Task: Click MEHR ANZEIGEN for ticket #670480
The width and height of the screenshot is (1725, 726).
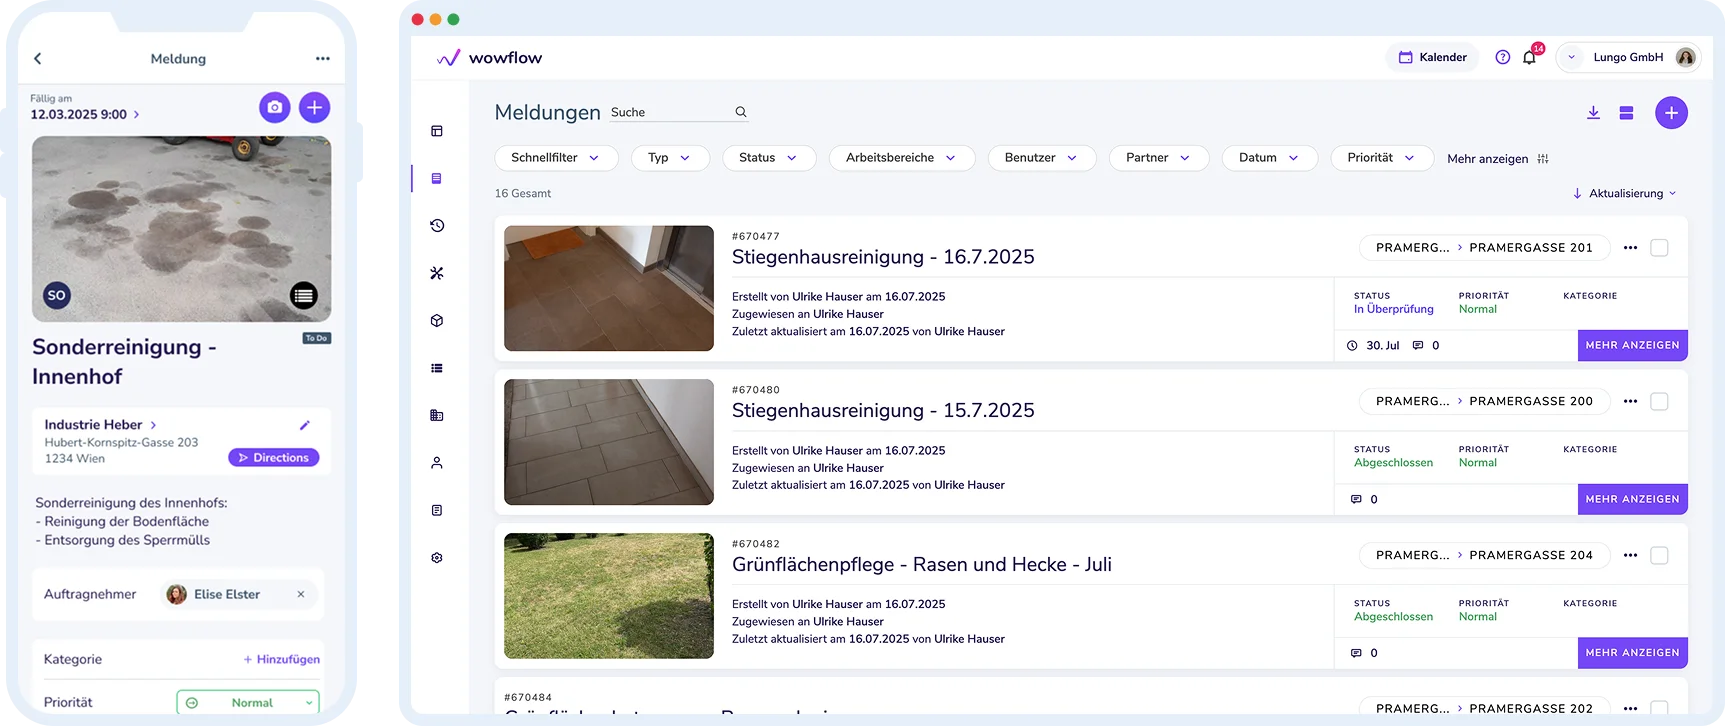Action: click(1632, 499)
